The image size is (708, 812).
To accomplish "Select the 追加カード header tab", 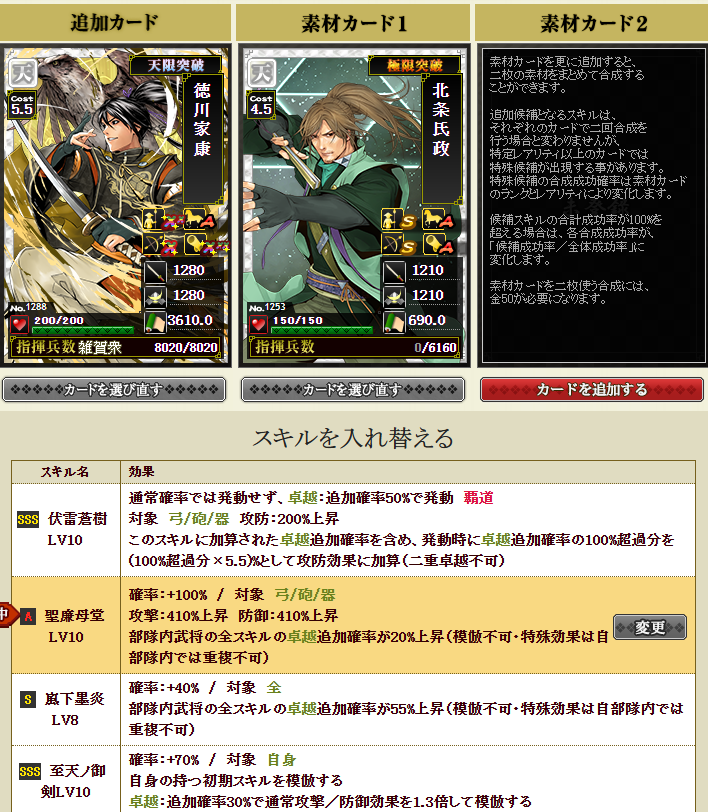I will pyautogui.click(x=114, y=23).
